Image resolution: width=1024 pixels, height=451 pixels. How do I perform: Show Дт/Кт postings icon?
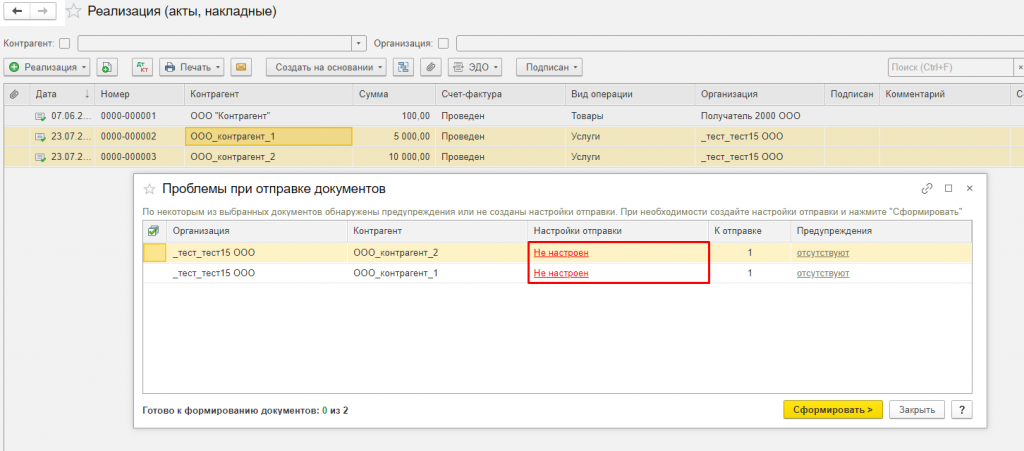click(142, 67)
